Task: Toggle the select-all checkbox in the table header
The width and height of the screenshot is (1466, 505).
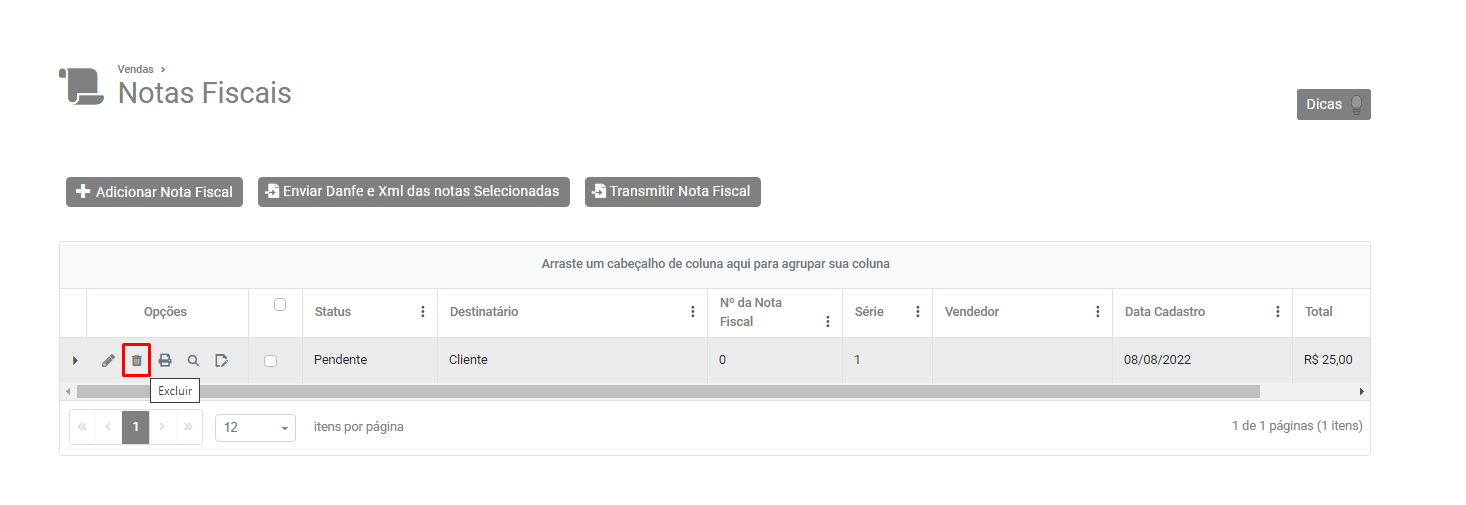Action: point(280,305)
